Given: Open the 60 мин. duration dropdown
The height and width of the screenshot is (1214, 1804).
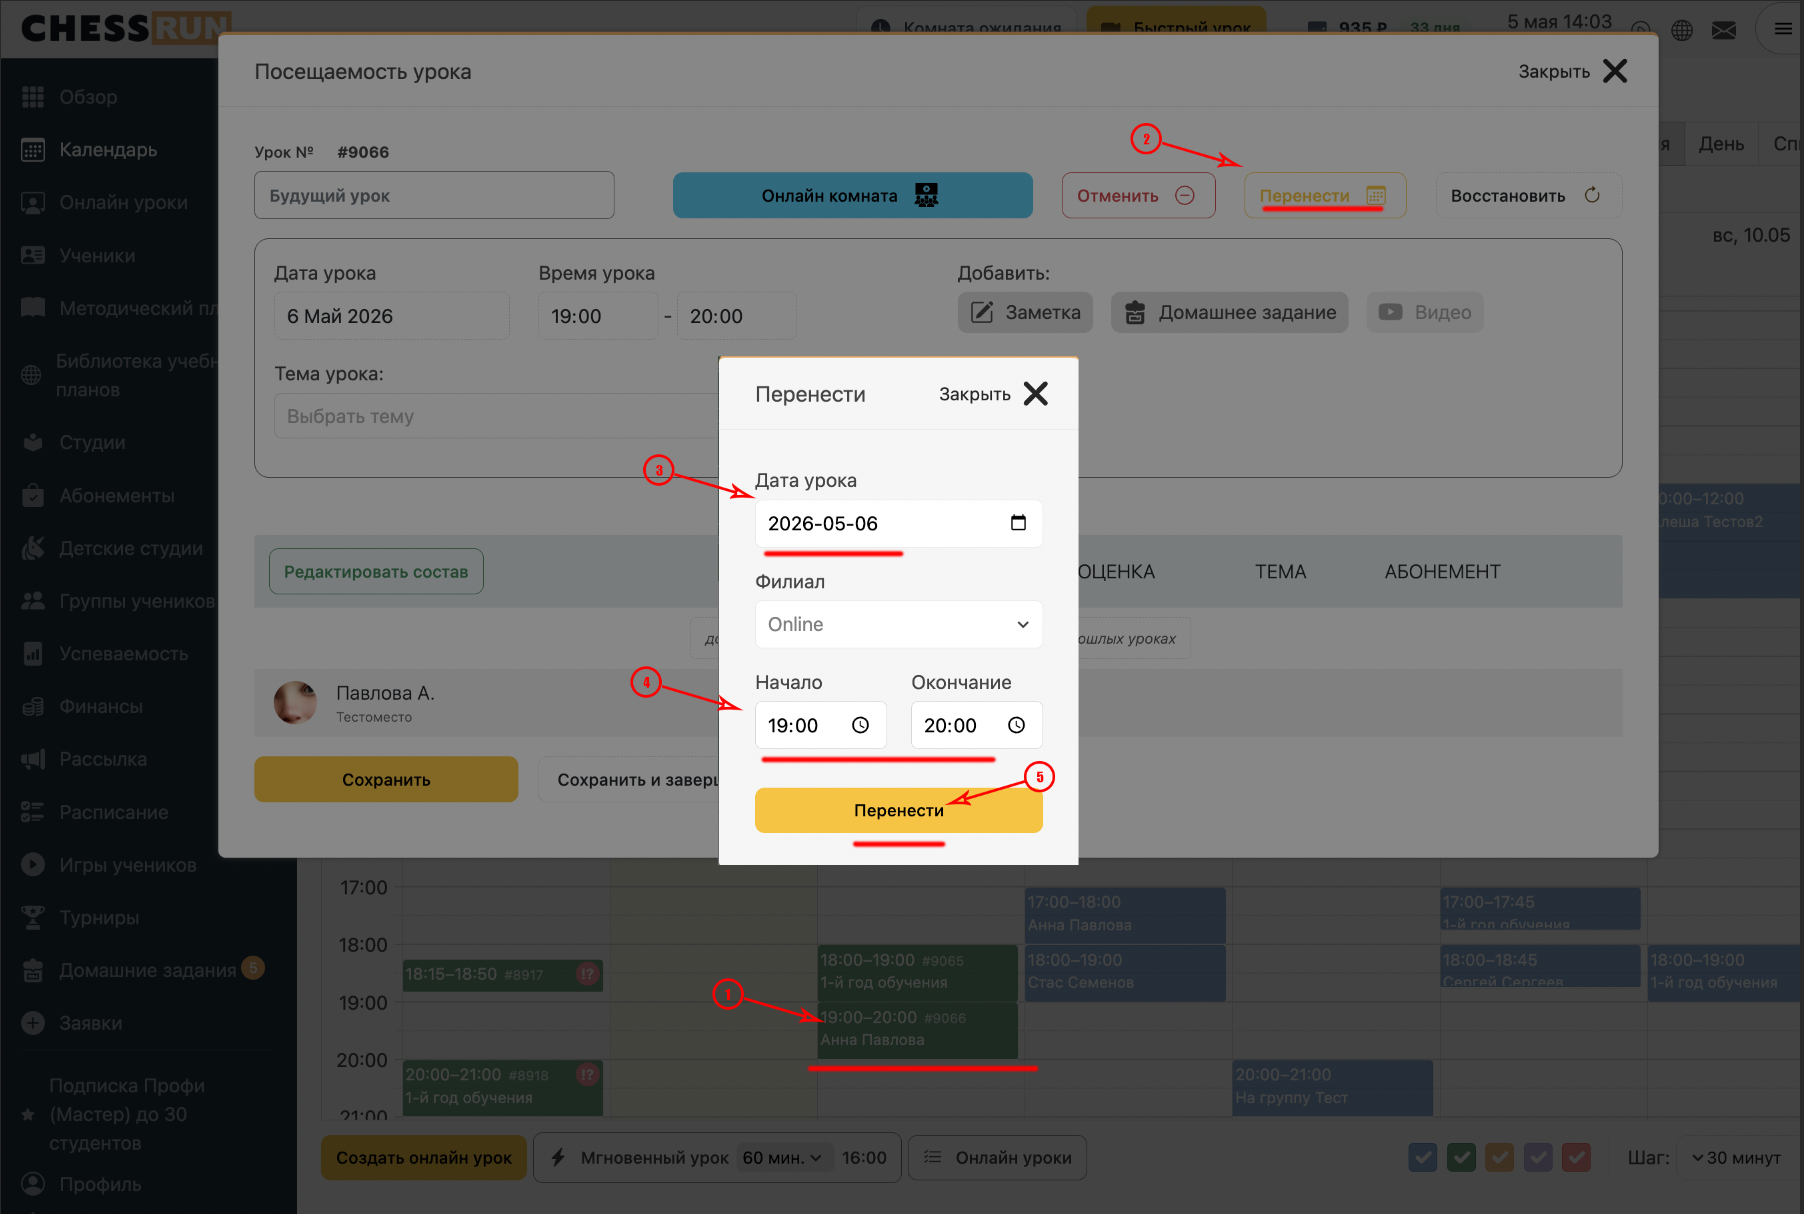Looking at the screenshot, I should (x=782, y=1157).
